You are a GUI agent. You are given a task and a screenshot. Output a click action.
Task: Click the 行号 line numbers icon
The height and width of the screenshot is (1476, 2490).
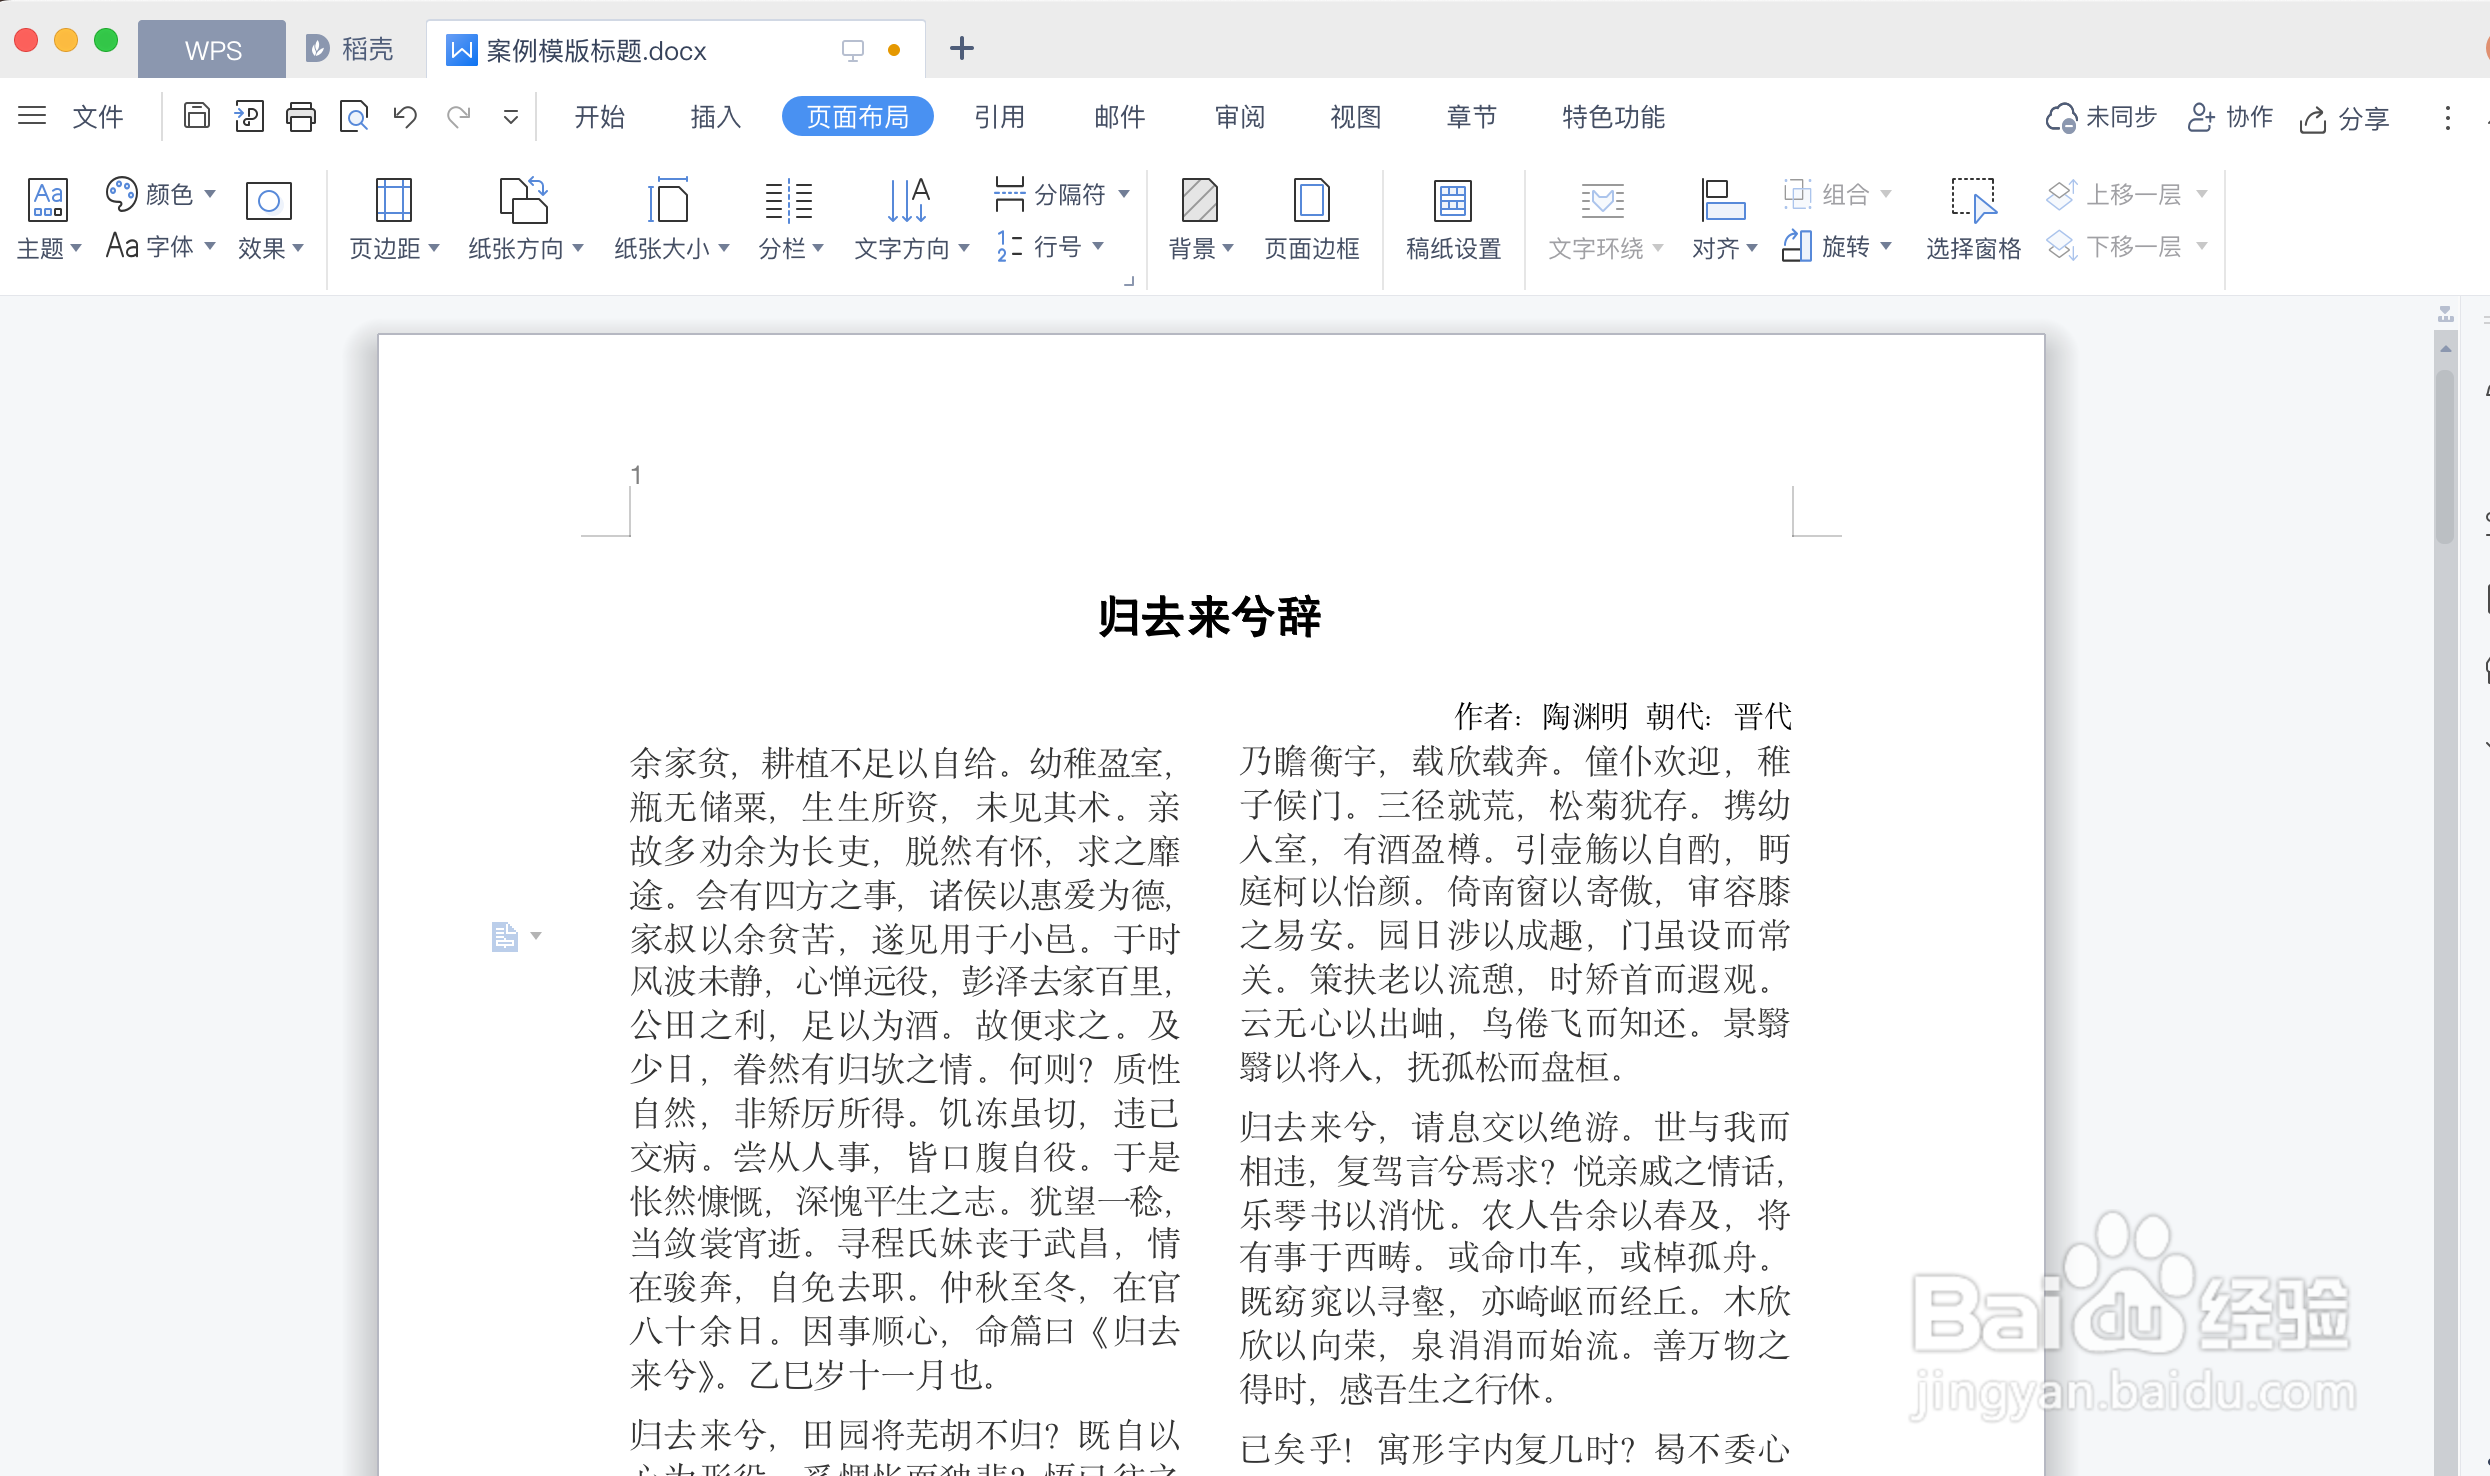click(1010, 246)
